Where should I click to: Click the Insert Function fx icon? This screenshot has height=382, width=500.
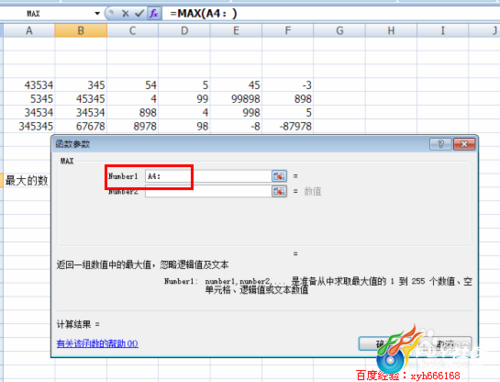(x=154, y=13)
